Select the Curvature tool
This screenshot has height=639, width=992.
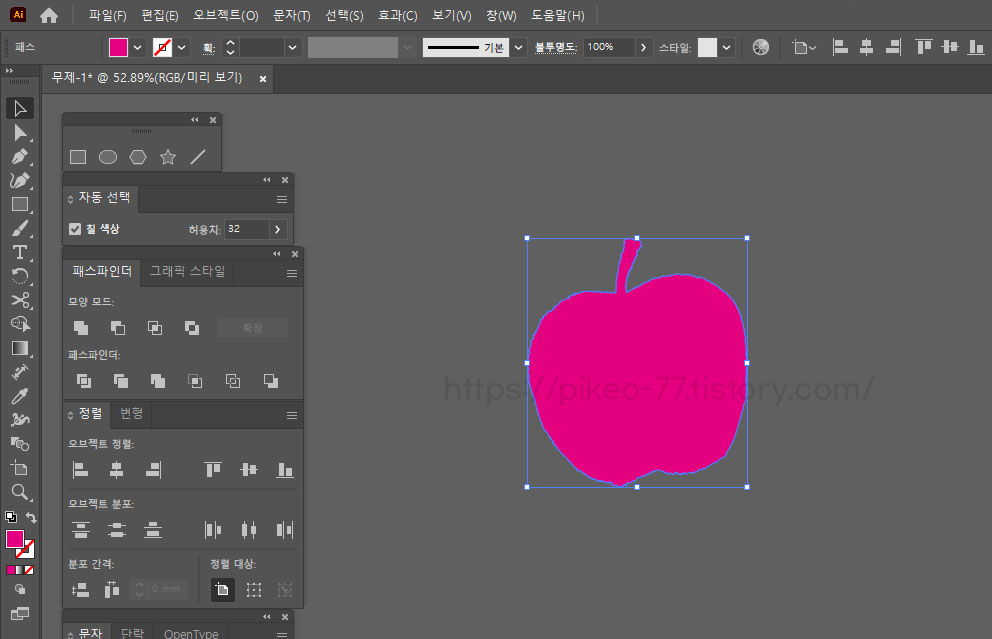click(x=20, y=180)
